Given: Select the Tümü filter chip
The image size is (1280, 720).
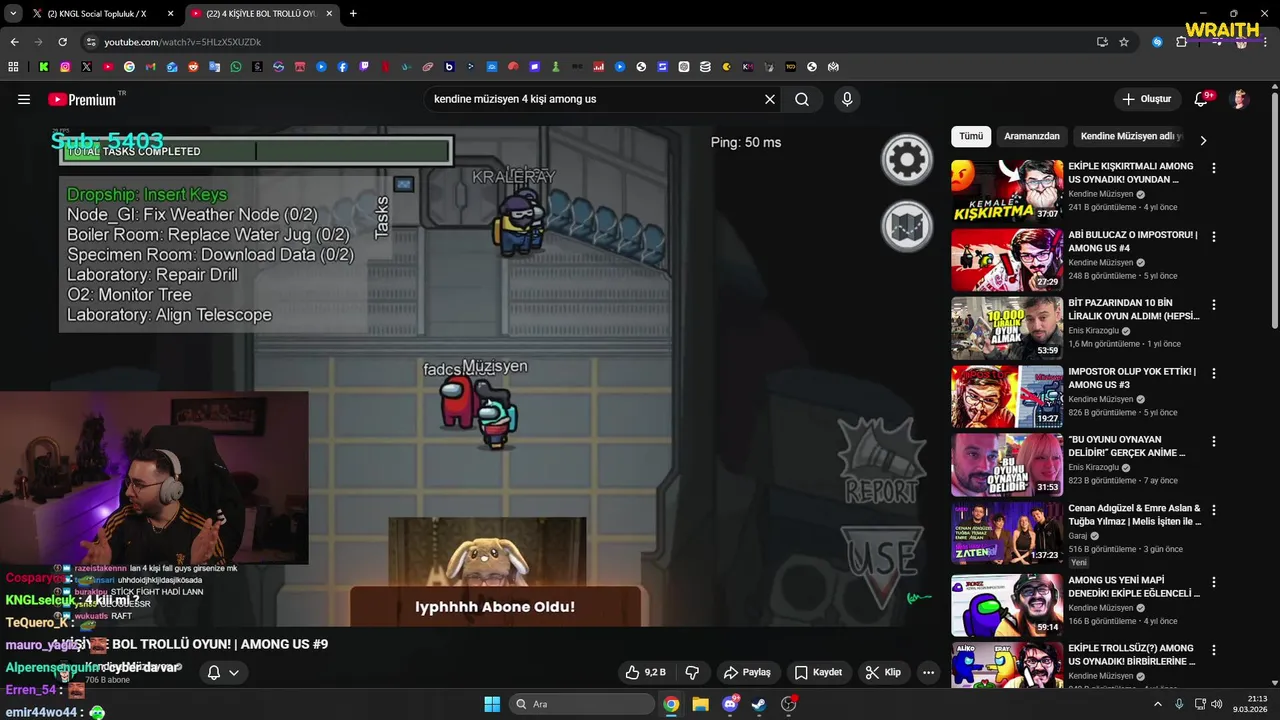Looking at the screenshot, I should 971,136.
